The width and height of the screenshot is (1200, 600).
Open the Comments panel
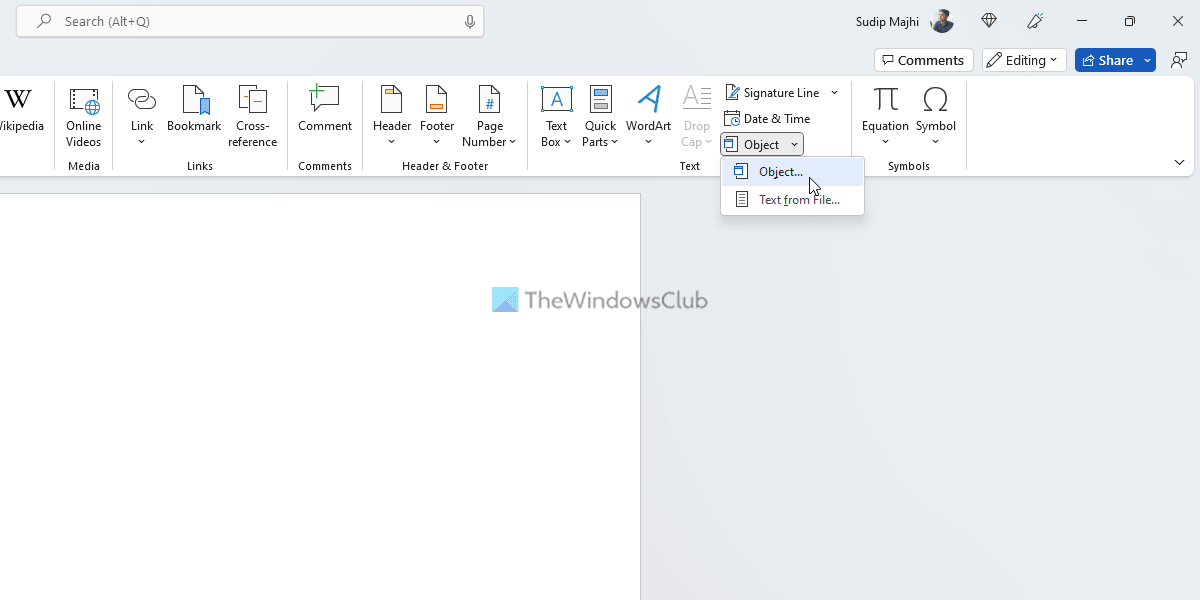923,59
